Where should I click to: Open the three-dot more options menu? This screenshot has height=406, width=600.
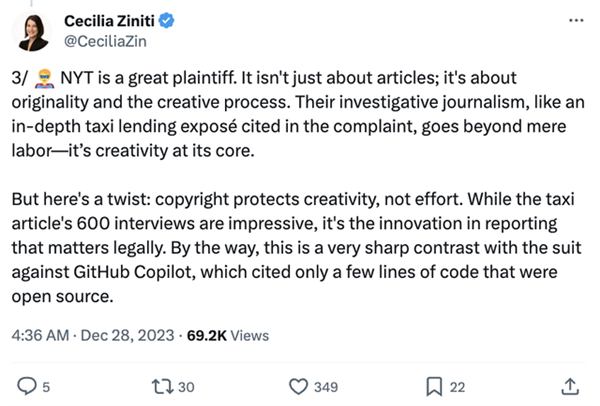[576, 20]
